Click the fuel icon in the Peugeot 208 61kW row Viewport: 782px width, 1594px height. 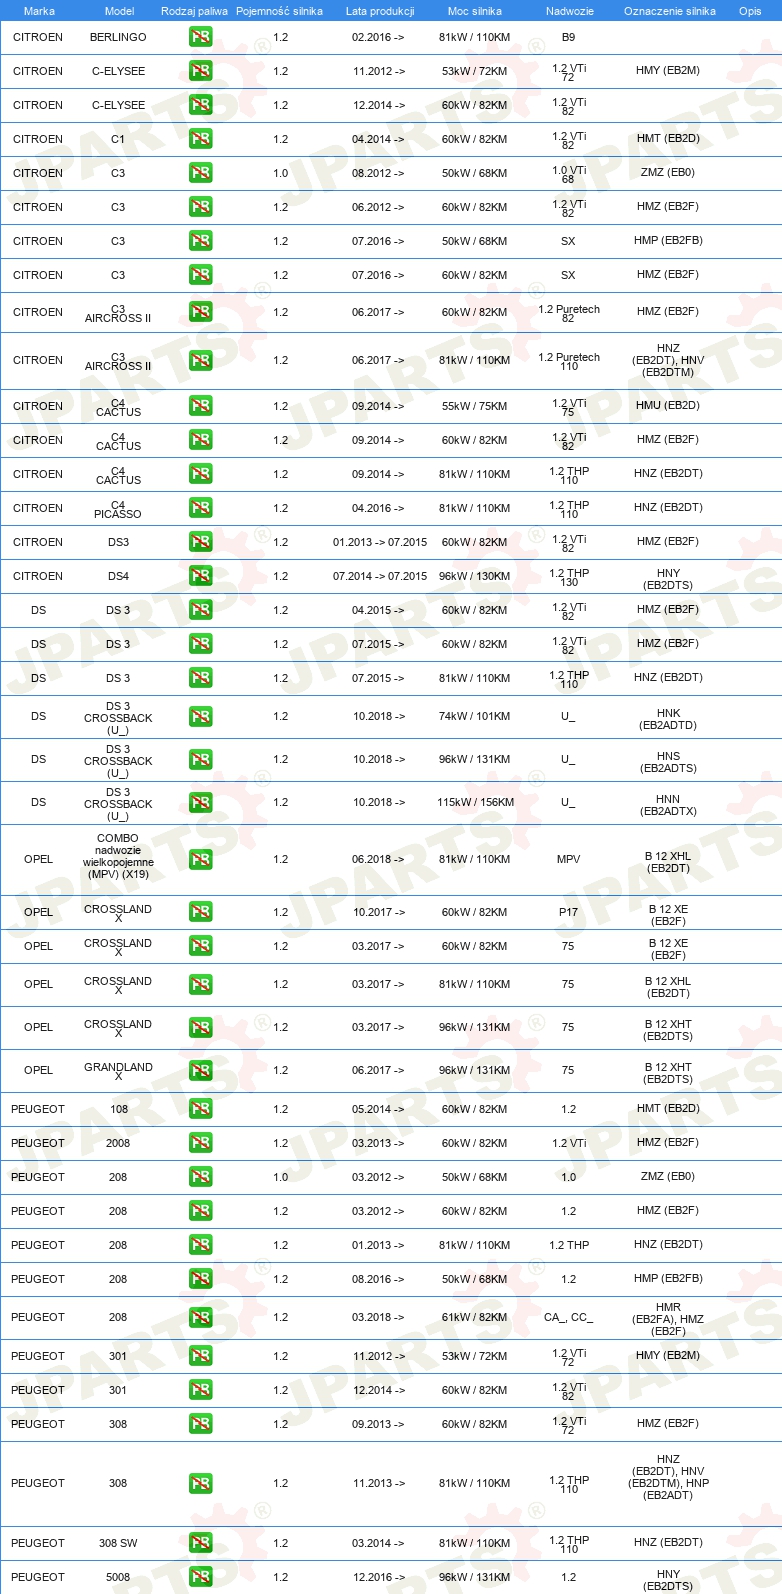tap(200, 1317)
